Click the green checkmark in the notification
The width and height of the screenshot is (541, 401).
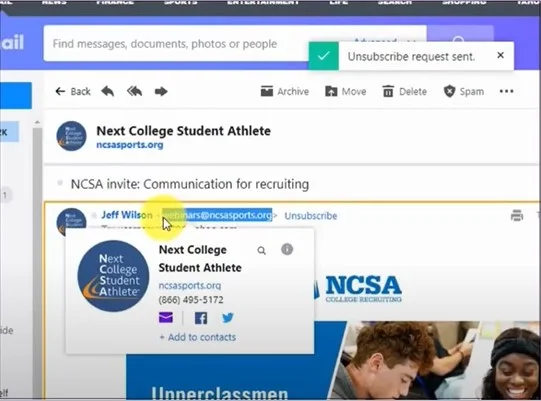pyautogui.click(x=324, y=56)
